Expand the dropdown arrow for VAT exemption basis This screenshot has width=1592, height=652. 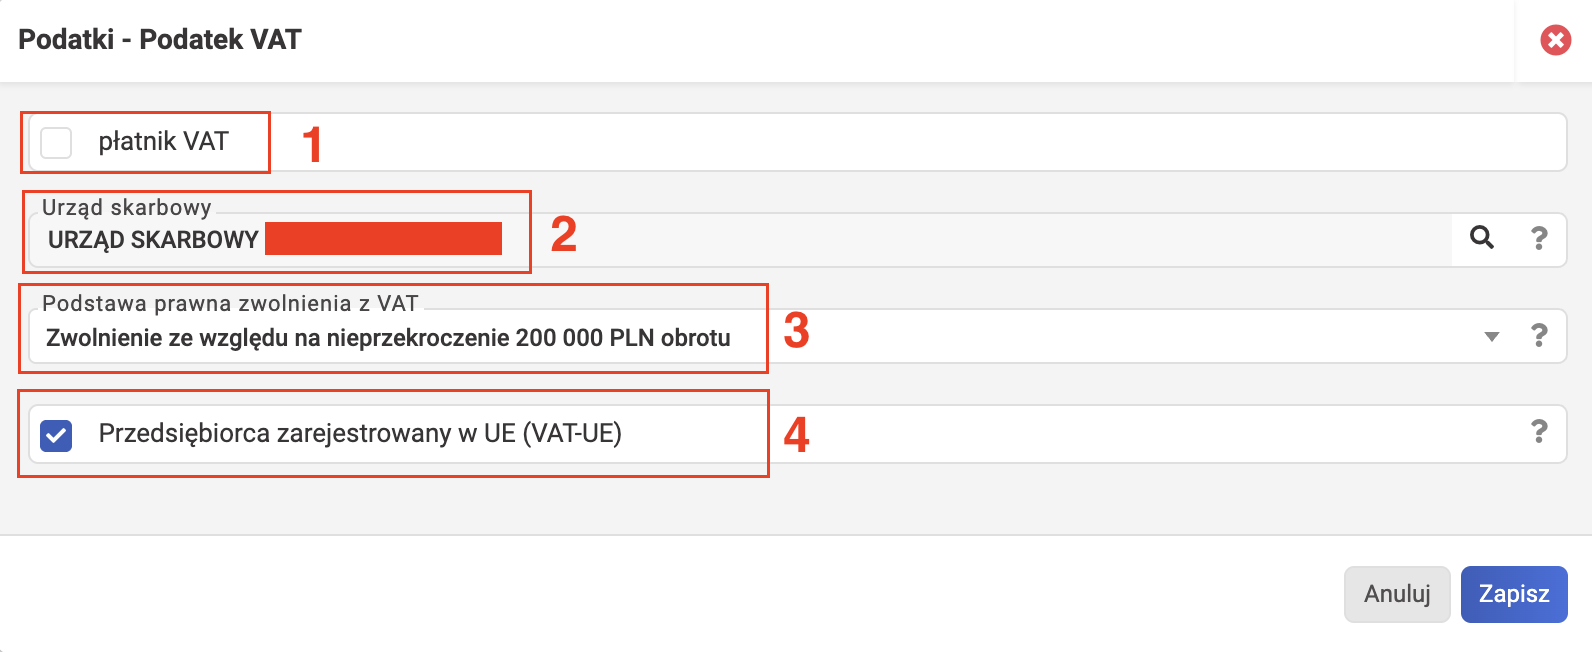pyautogui.click(x=1491, y=337)
